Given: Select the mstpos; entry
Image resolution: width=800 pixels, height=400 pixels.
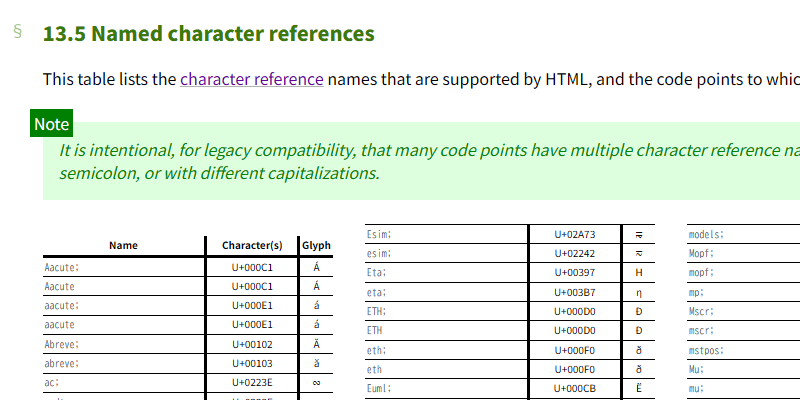Looking at the screenshot, I should coord(706,350).
